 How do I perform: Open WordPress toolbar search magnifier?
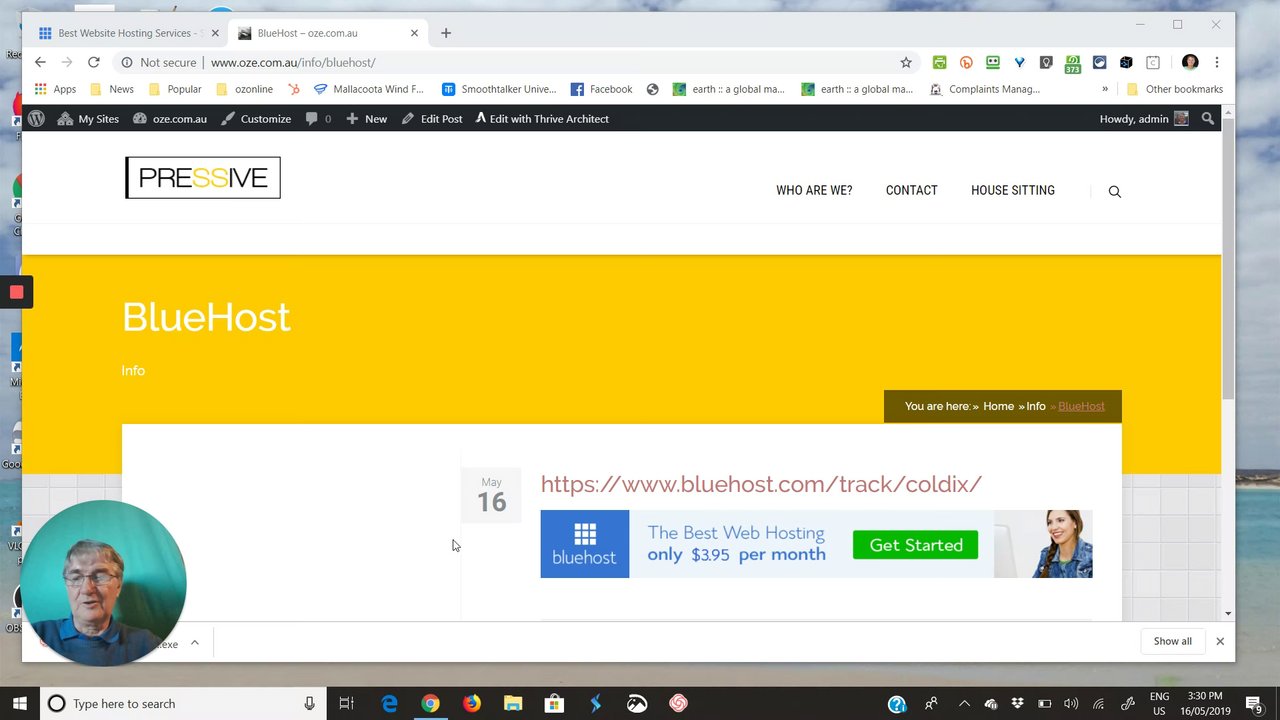[x=1208, y=118]
